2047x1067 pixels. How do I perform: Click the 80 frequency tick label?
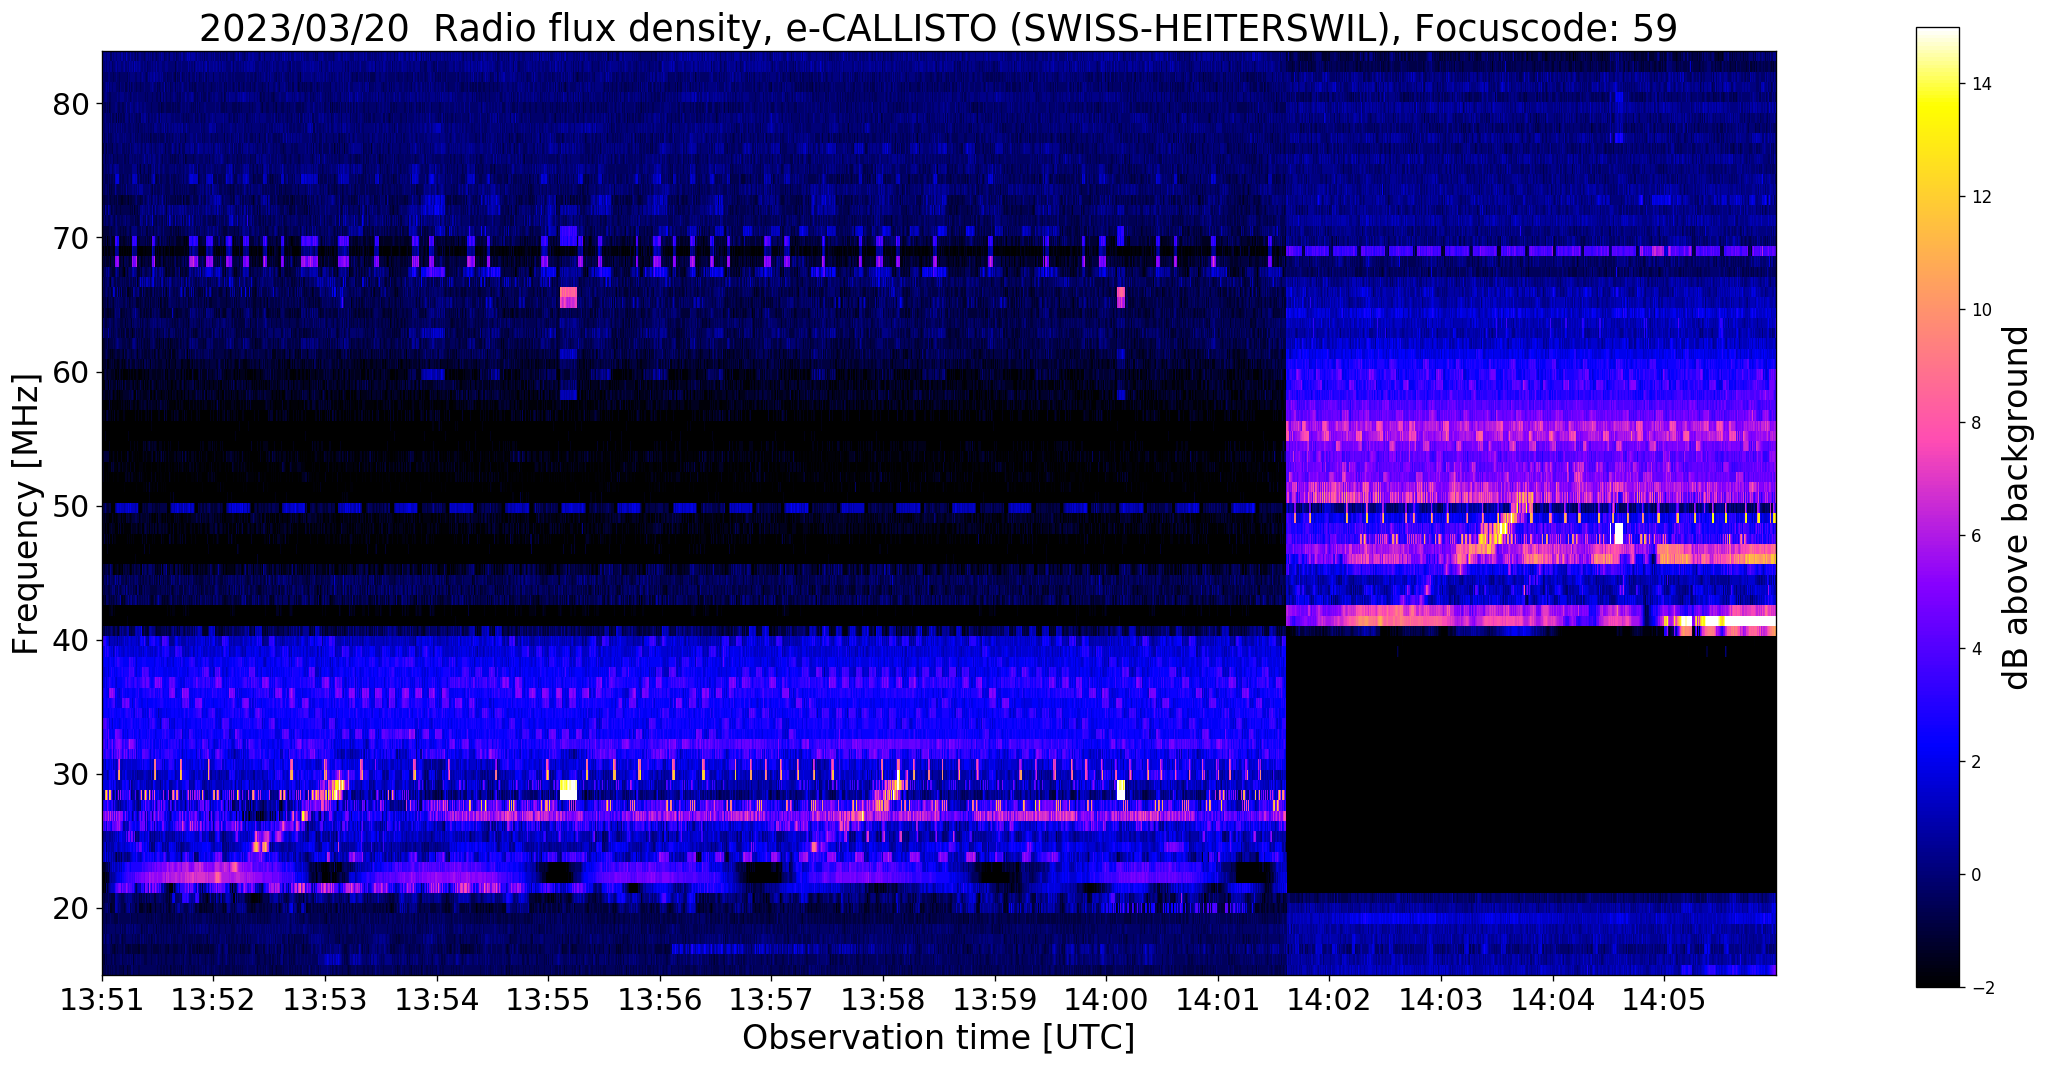click(x=71, y=104)
